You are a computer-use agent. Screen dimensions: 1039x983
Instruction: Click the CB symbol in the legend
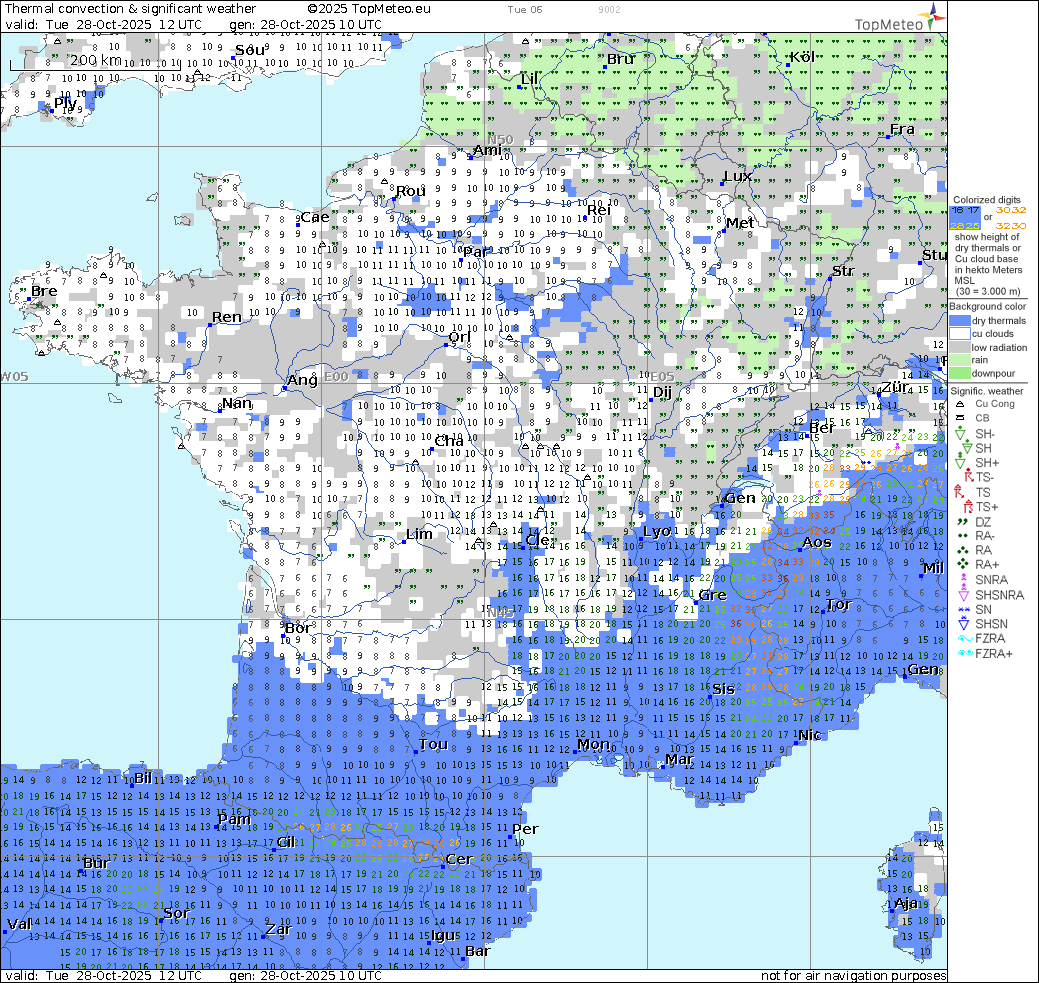tap(959, 418)
